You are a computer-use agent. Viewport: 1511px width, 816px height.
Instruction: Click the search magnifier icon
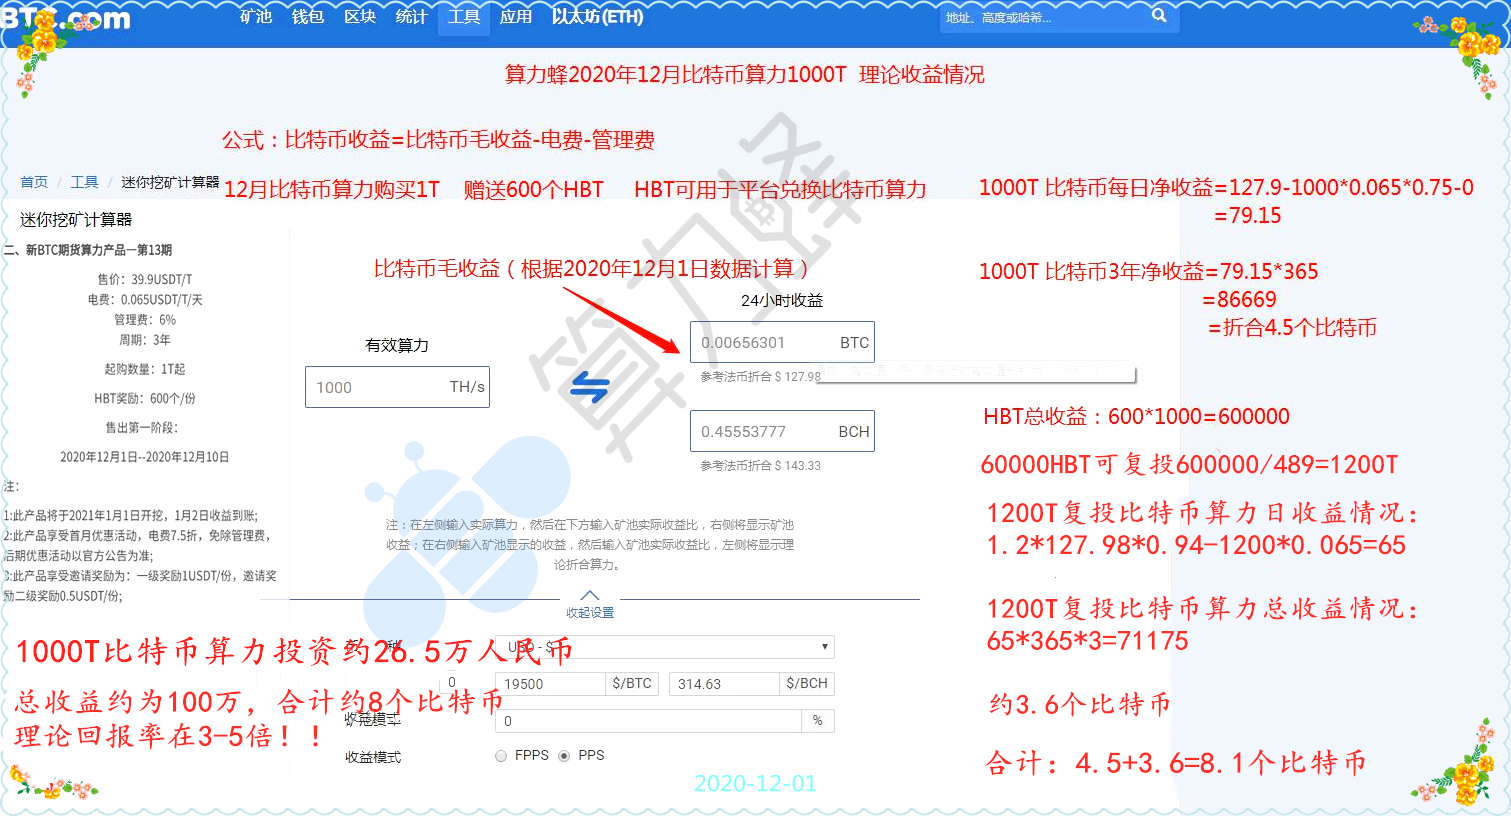click(x=1159, y=16)
